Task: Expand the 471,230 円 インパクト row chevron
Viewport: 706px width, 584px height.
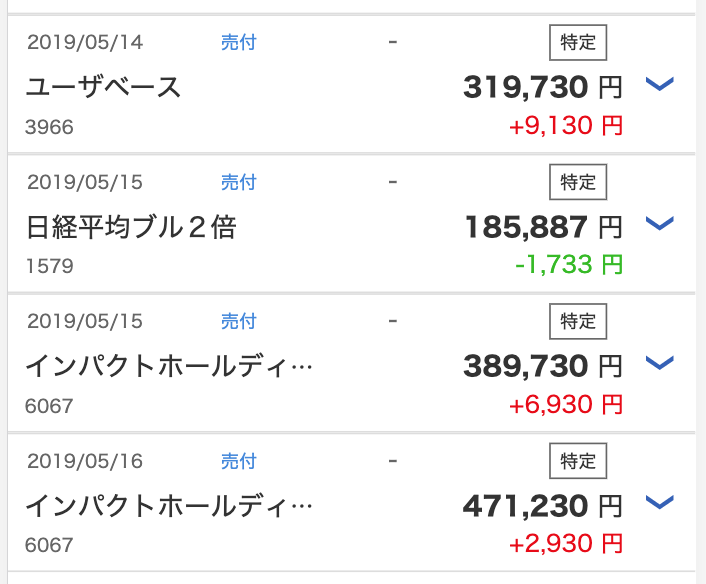Action: (x=659, y=502)
